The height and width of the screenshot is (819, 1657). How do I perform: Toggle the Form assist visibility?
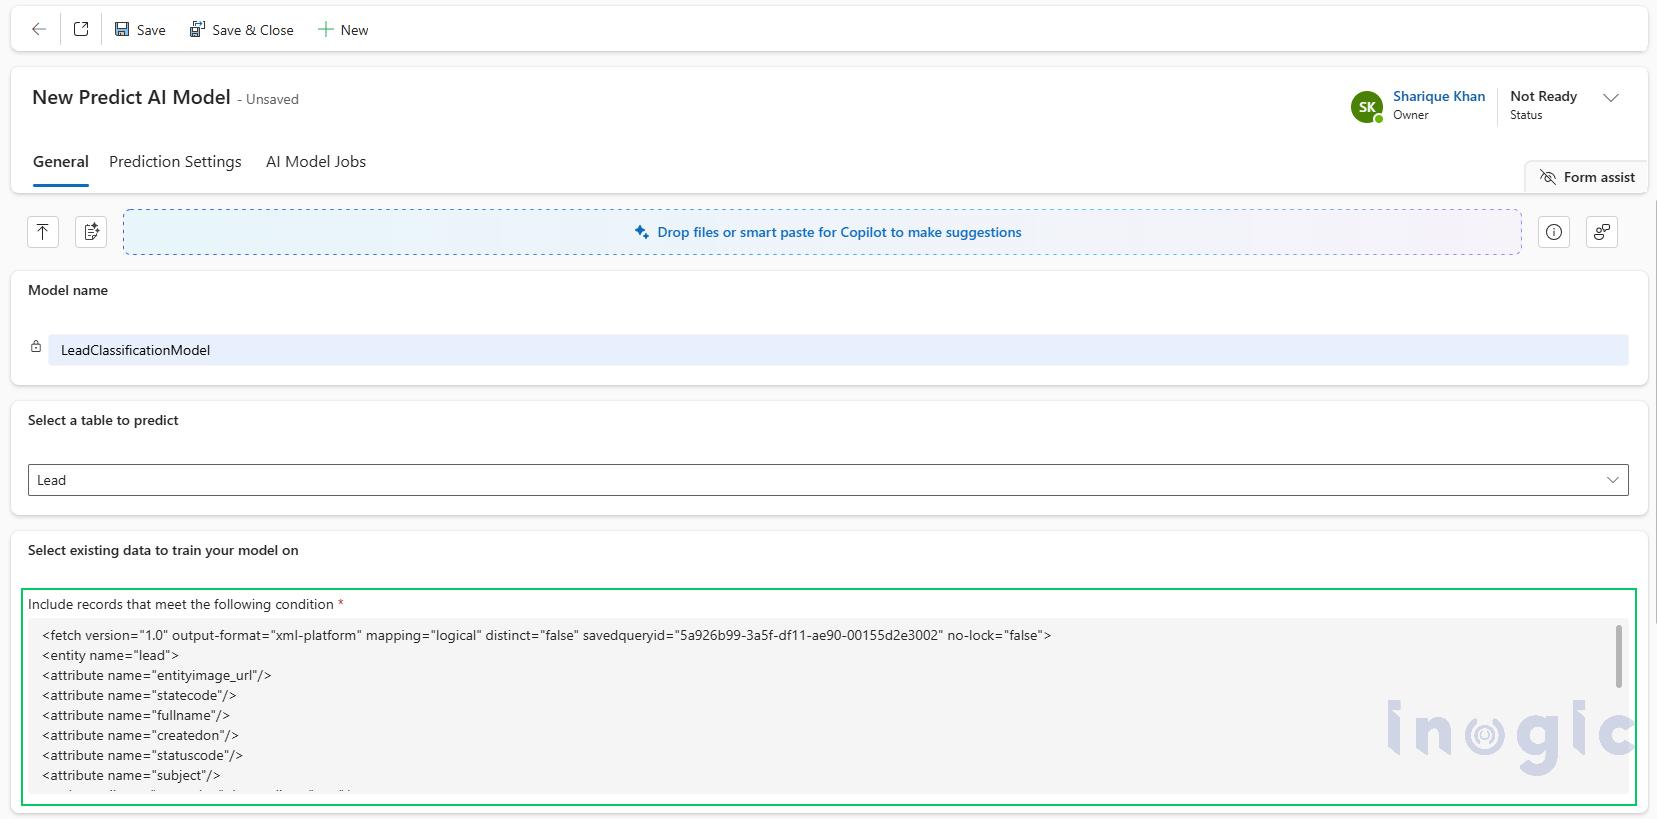[x=1586, y=177]
